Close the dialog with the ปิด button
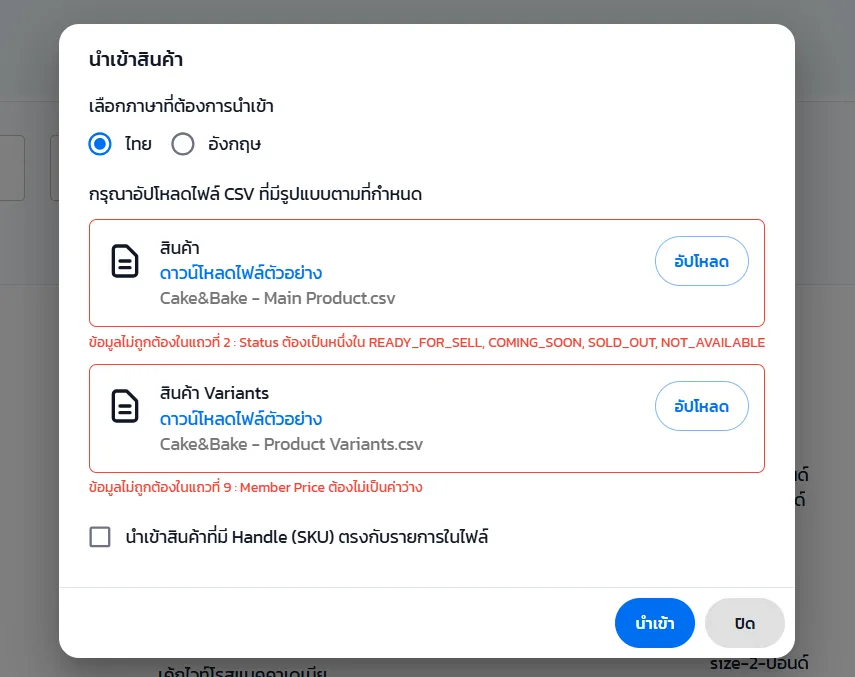The image size is (855, 677). [x=744, y=623]
